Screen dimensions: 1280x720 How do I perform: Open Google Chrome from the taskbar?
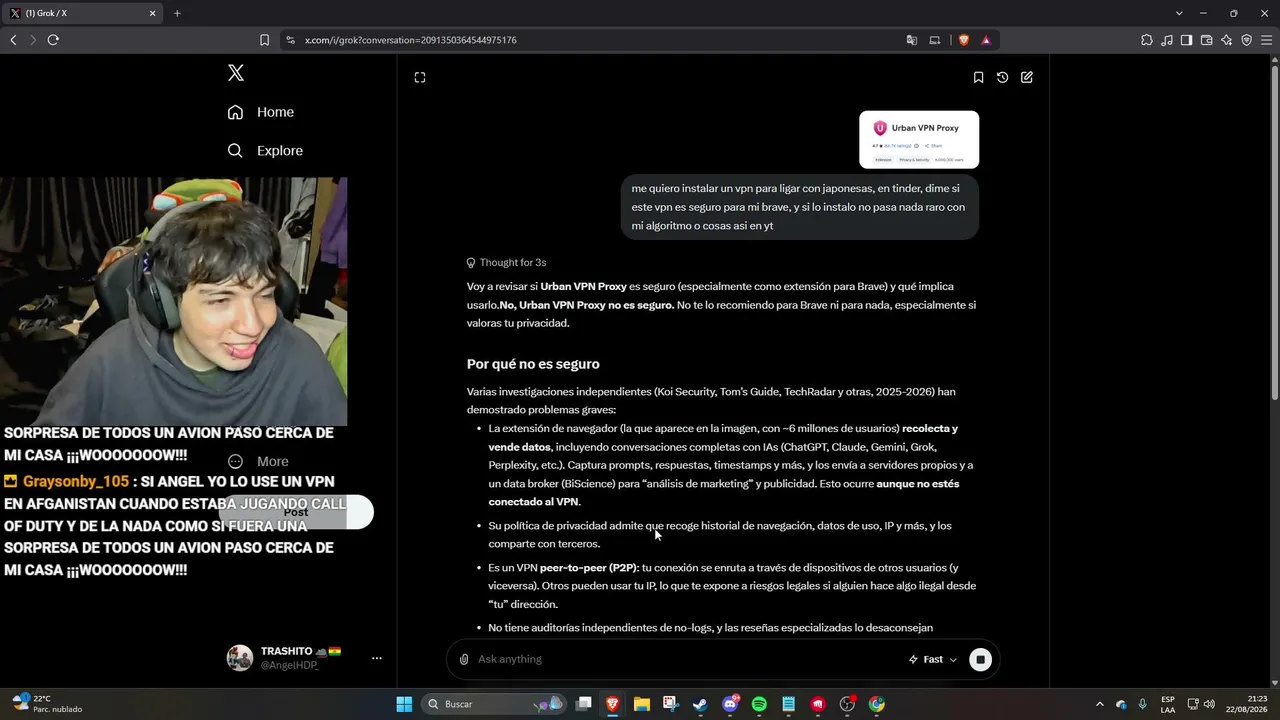coord(877,704)
